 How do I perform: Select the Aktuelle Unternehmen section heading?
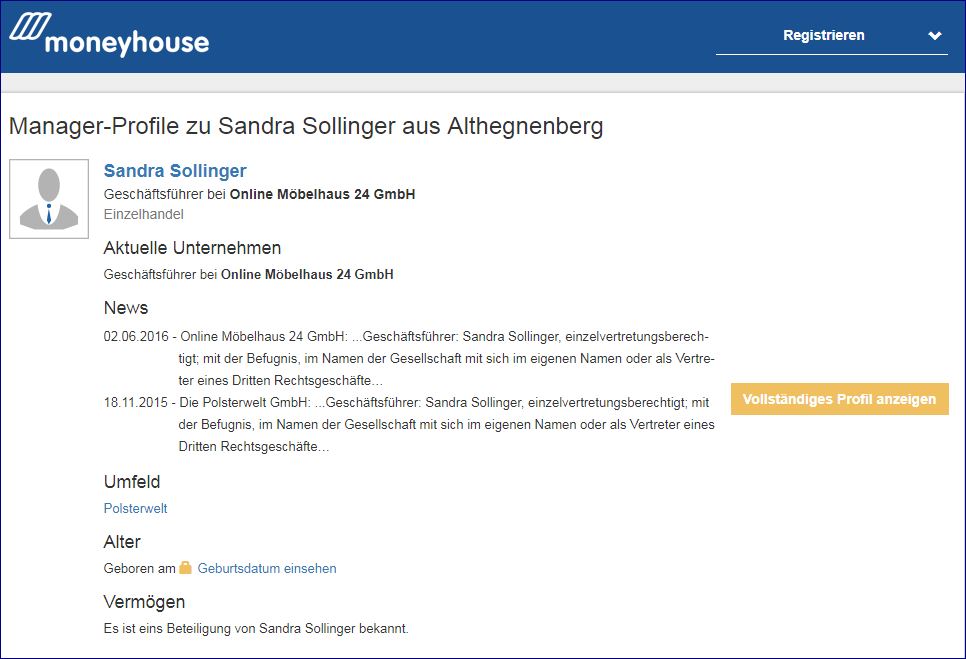[192, 248]
